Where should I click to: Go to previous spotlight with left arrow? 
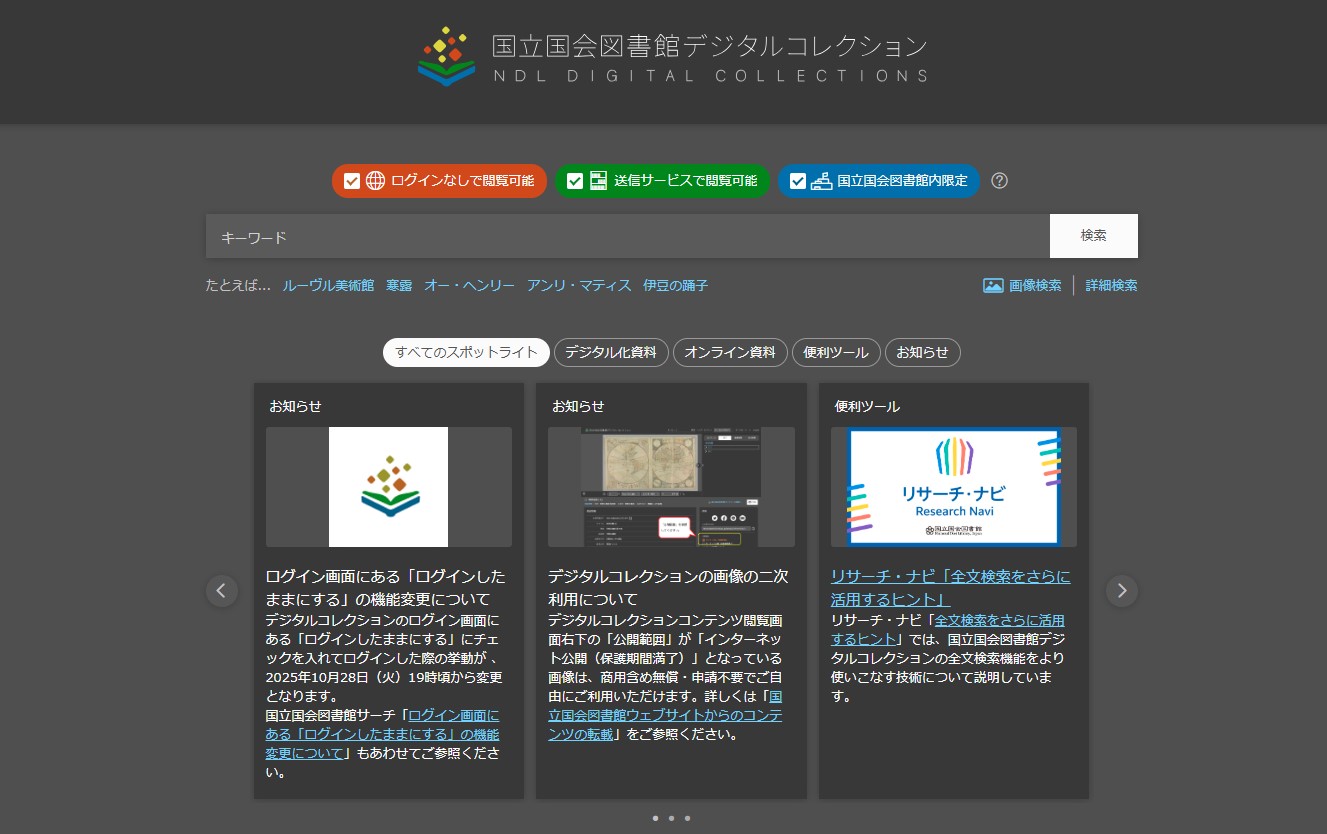(222, 591)
